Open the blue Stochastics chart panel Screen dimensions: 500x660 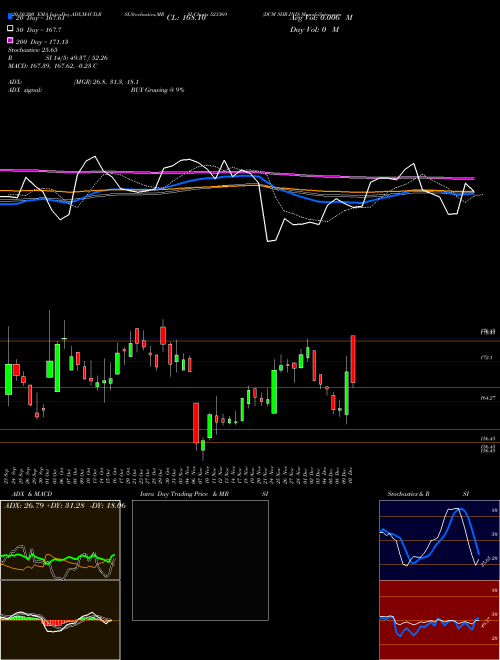click(x=439, y=540)
